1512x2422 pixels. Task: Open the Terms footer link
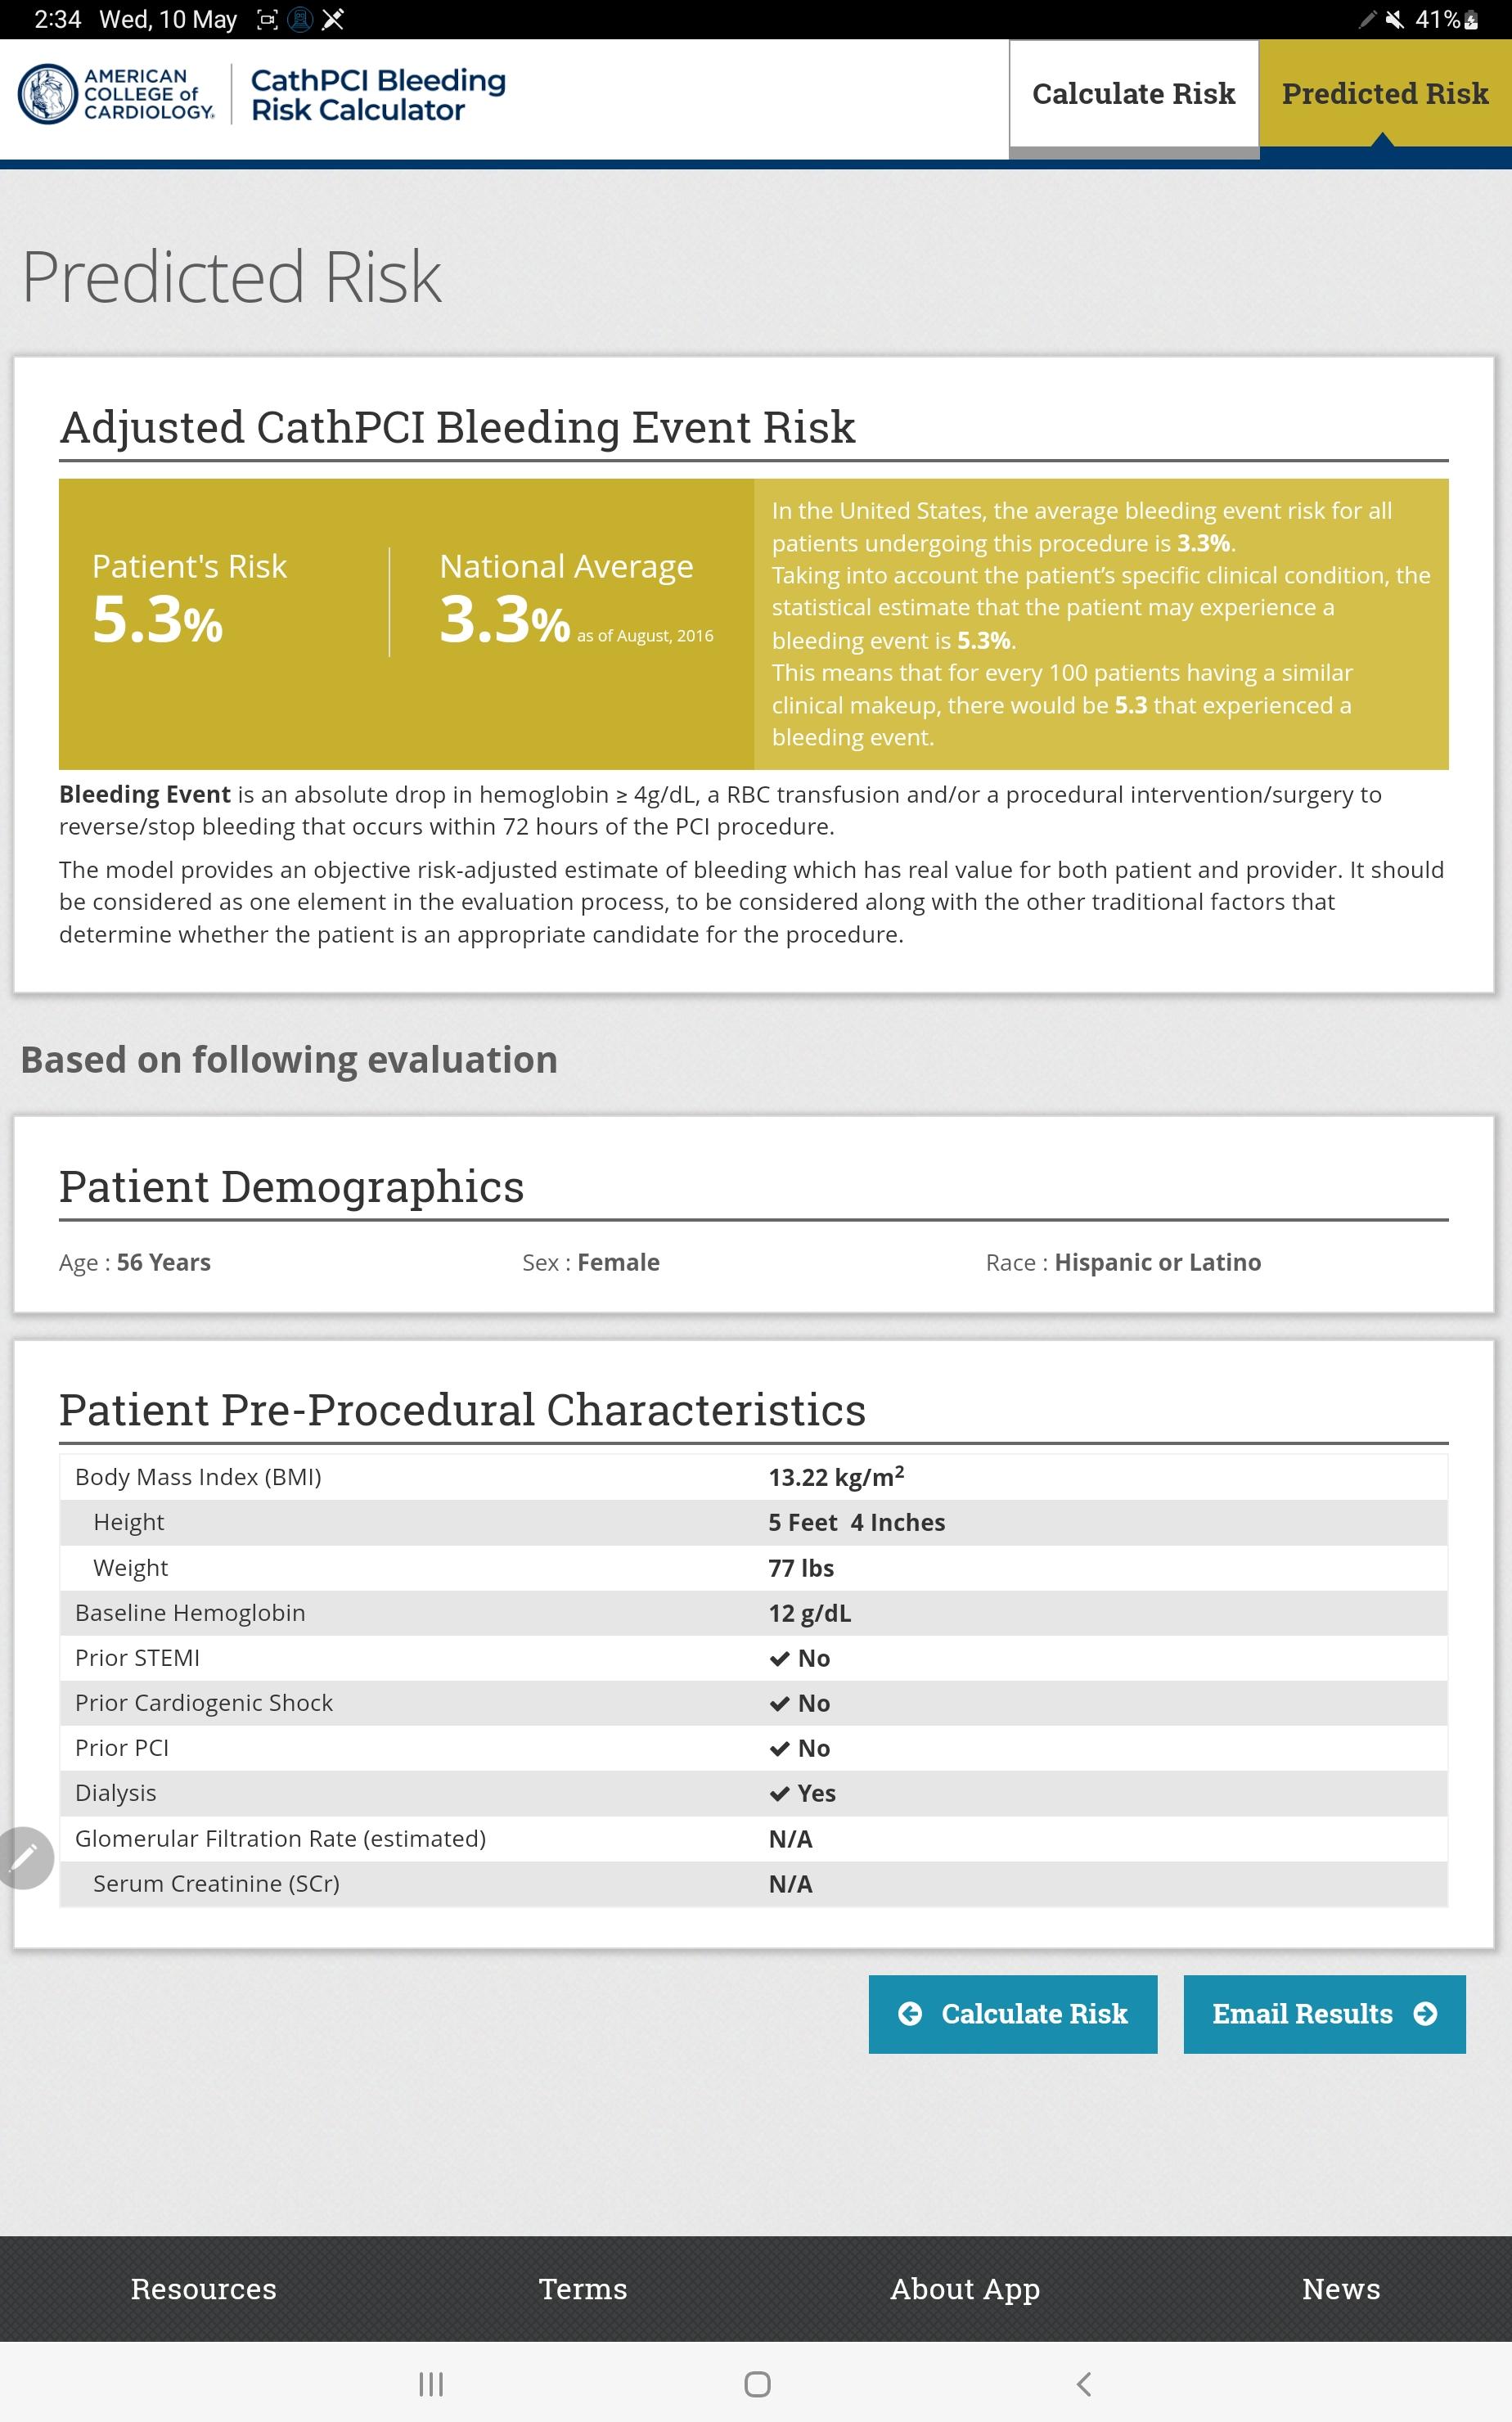pyautogui.click(x=583, y=2289)
